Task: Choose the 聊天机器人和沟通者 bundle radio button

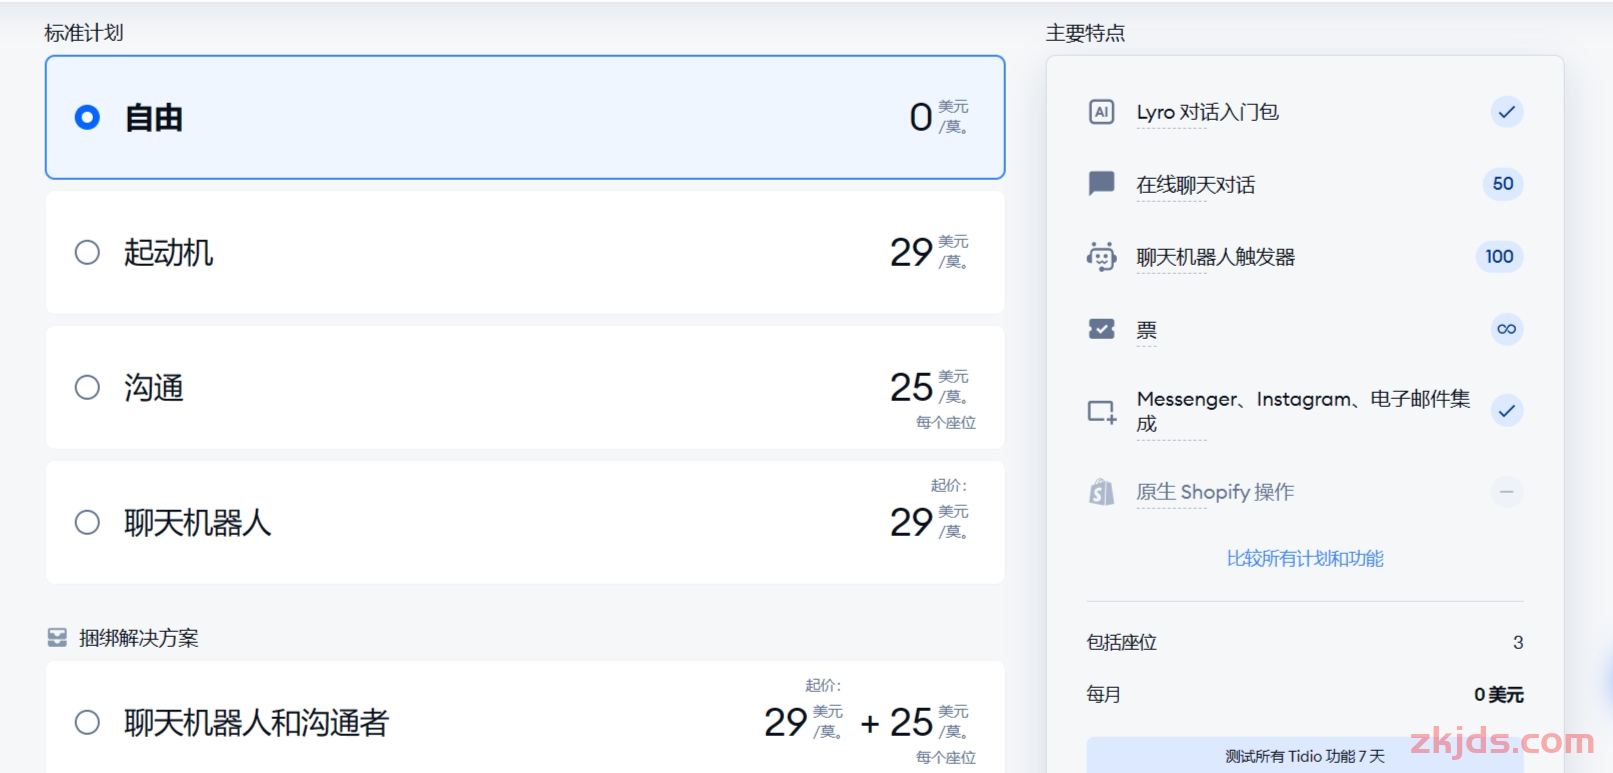Action: click(87, 722)
